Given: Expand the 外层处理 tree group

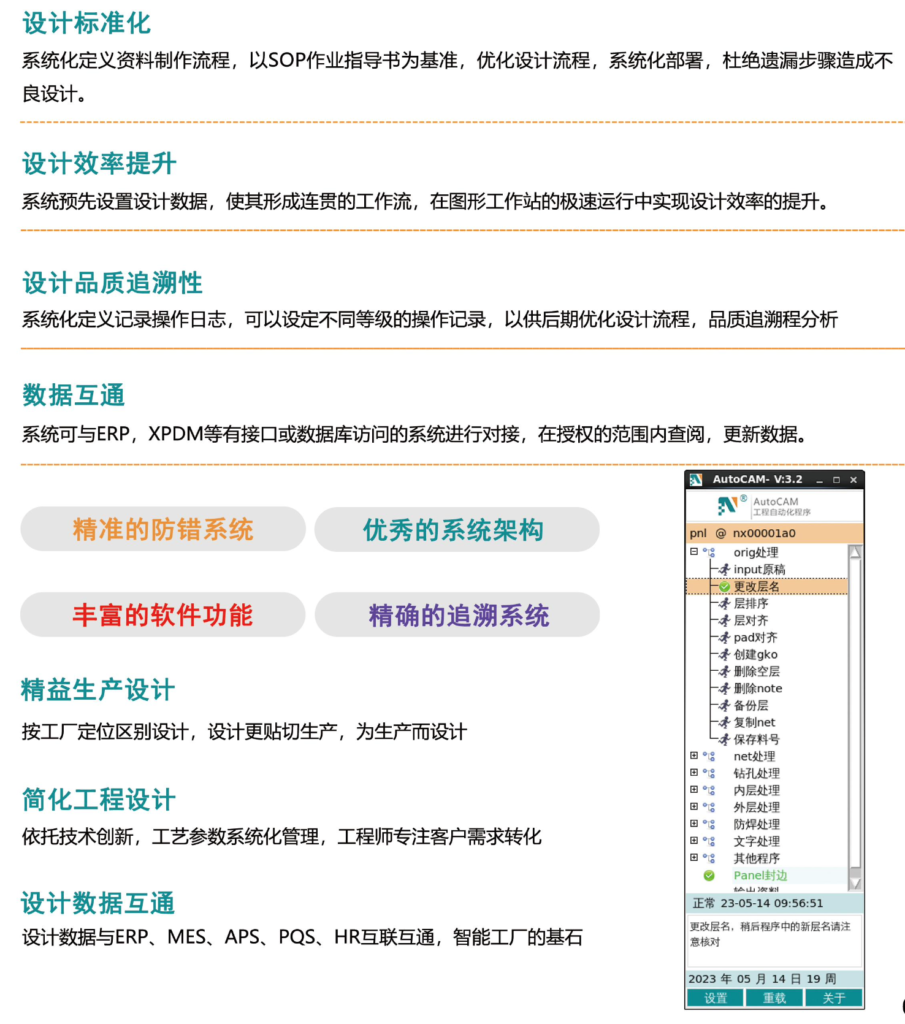Looking at the screenshot, I should tap(694, 807).
